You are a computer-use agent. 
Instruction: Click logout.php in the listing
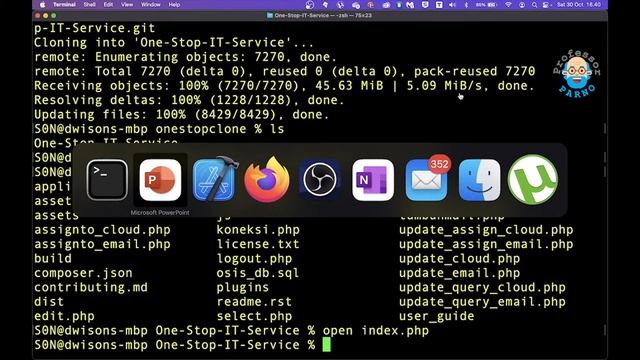[254, 258]
